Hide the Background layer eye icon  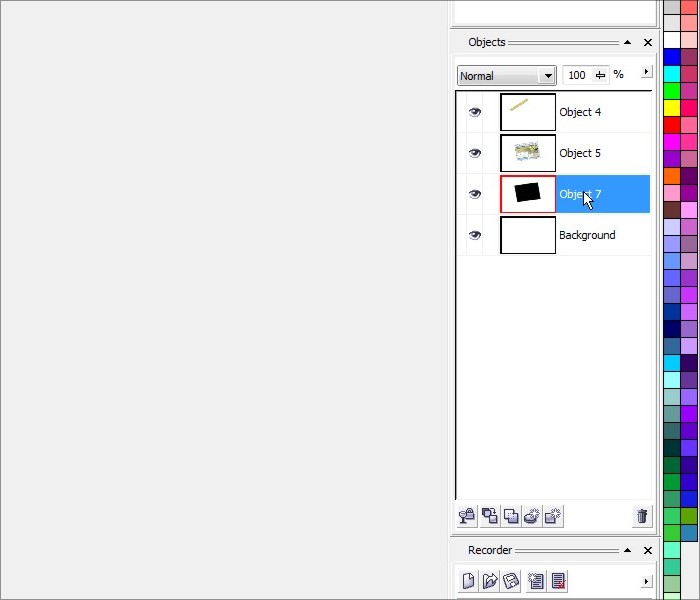click(474, 235)
